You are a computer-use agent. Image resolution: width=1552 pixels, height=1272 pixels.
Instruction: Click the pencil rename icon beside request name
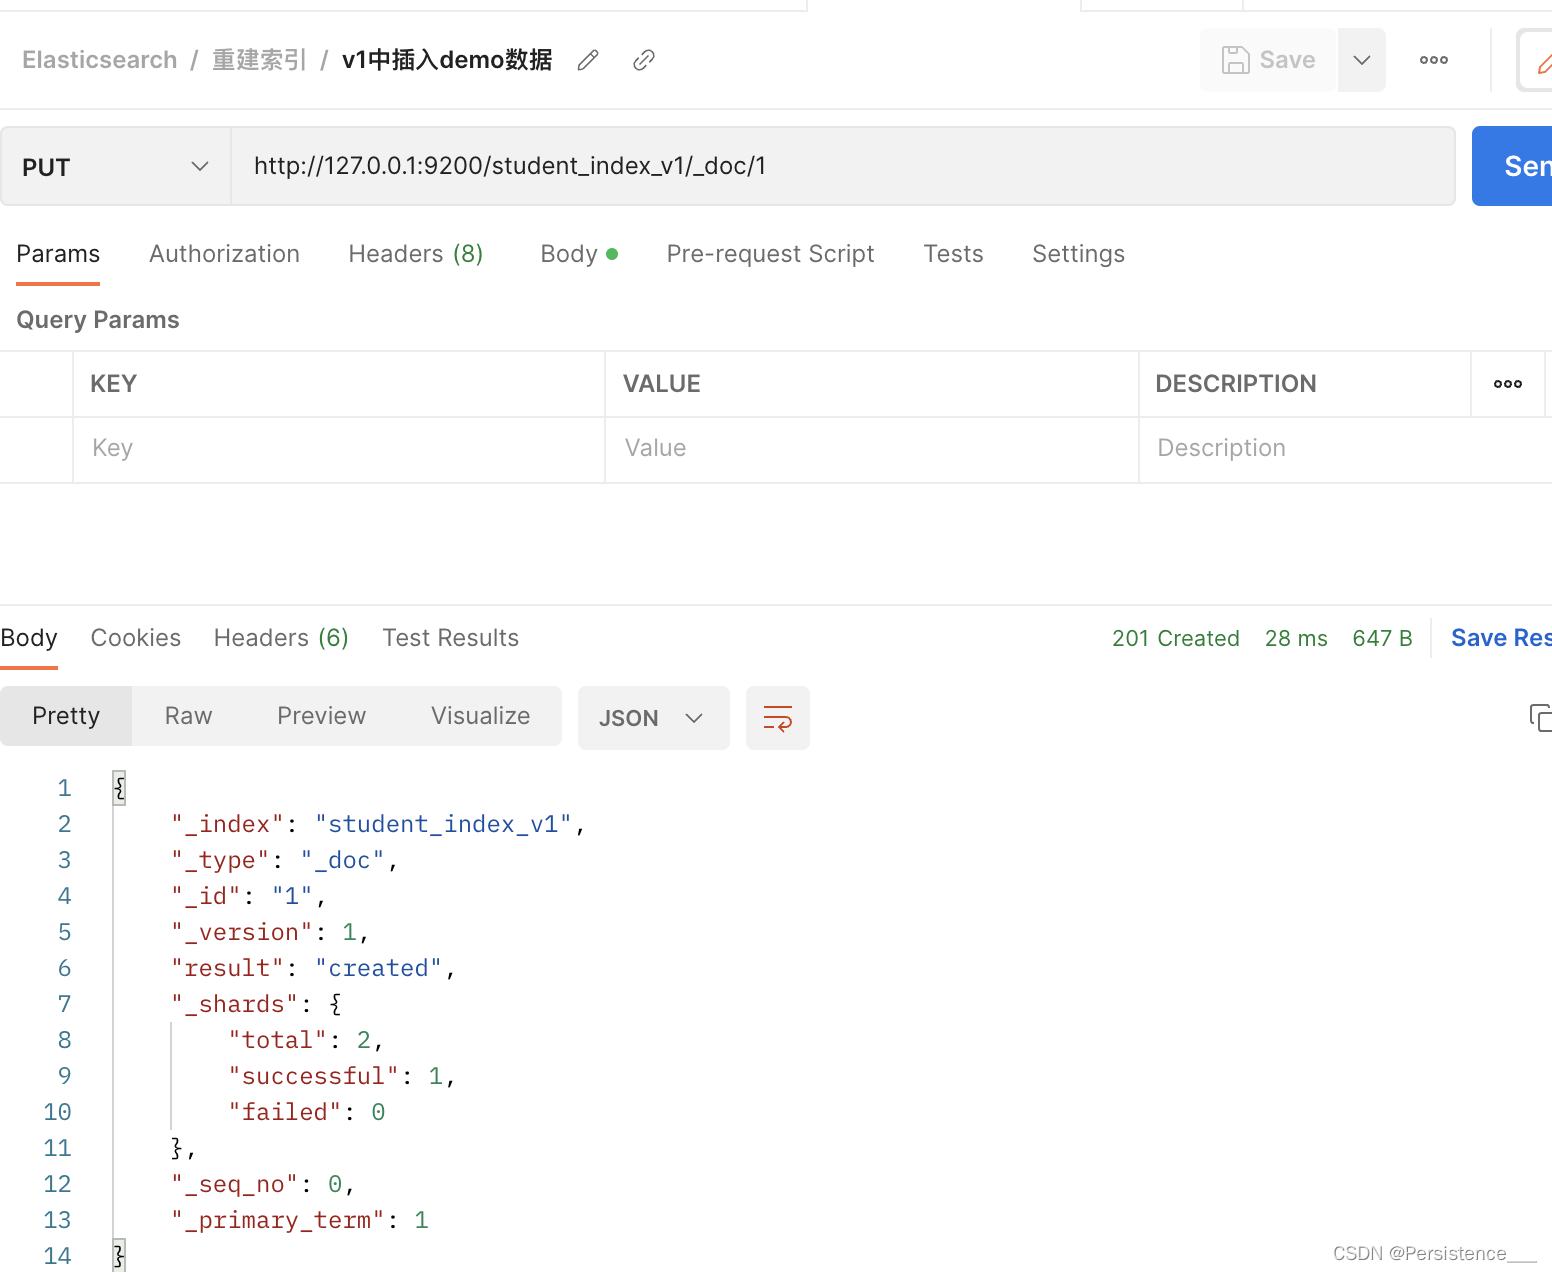(x=588, y=60)
